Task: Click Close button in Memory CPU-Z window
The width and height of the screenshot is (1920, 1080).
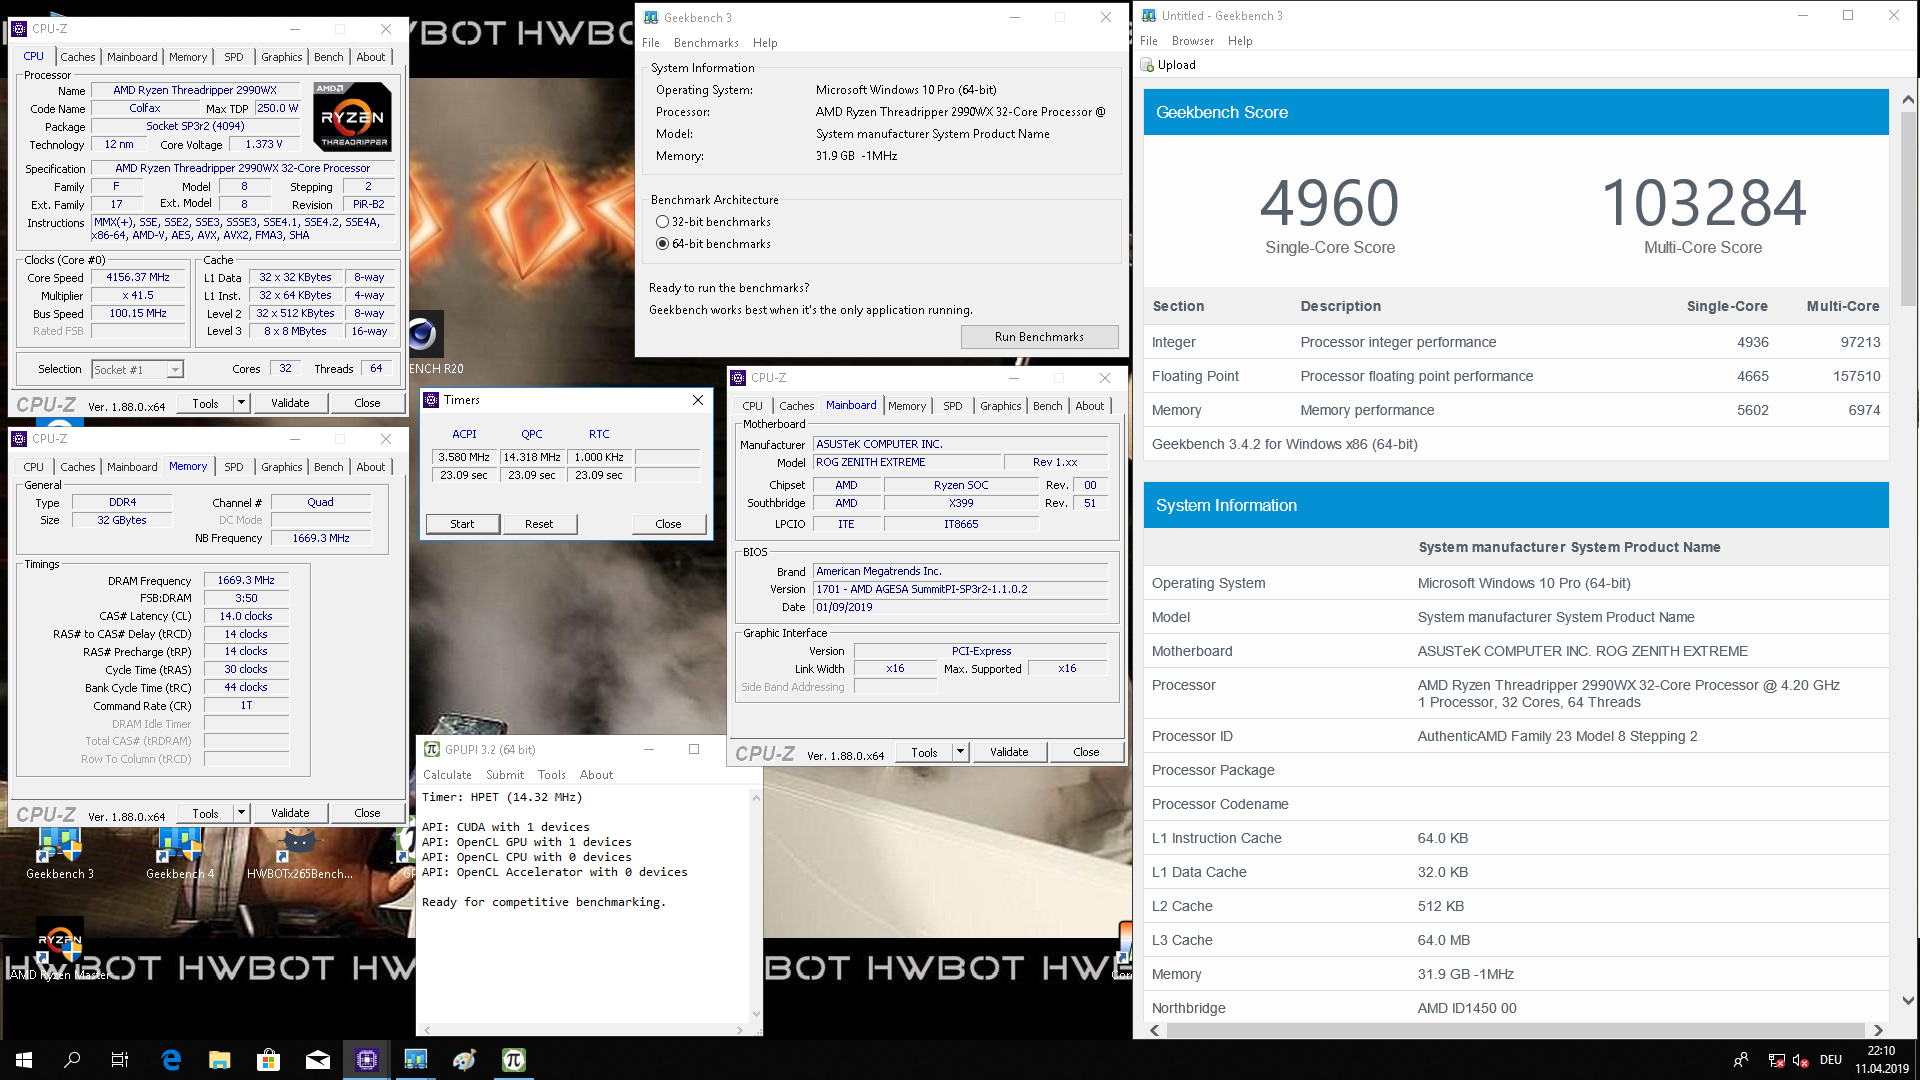Action: point(367,813)
